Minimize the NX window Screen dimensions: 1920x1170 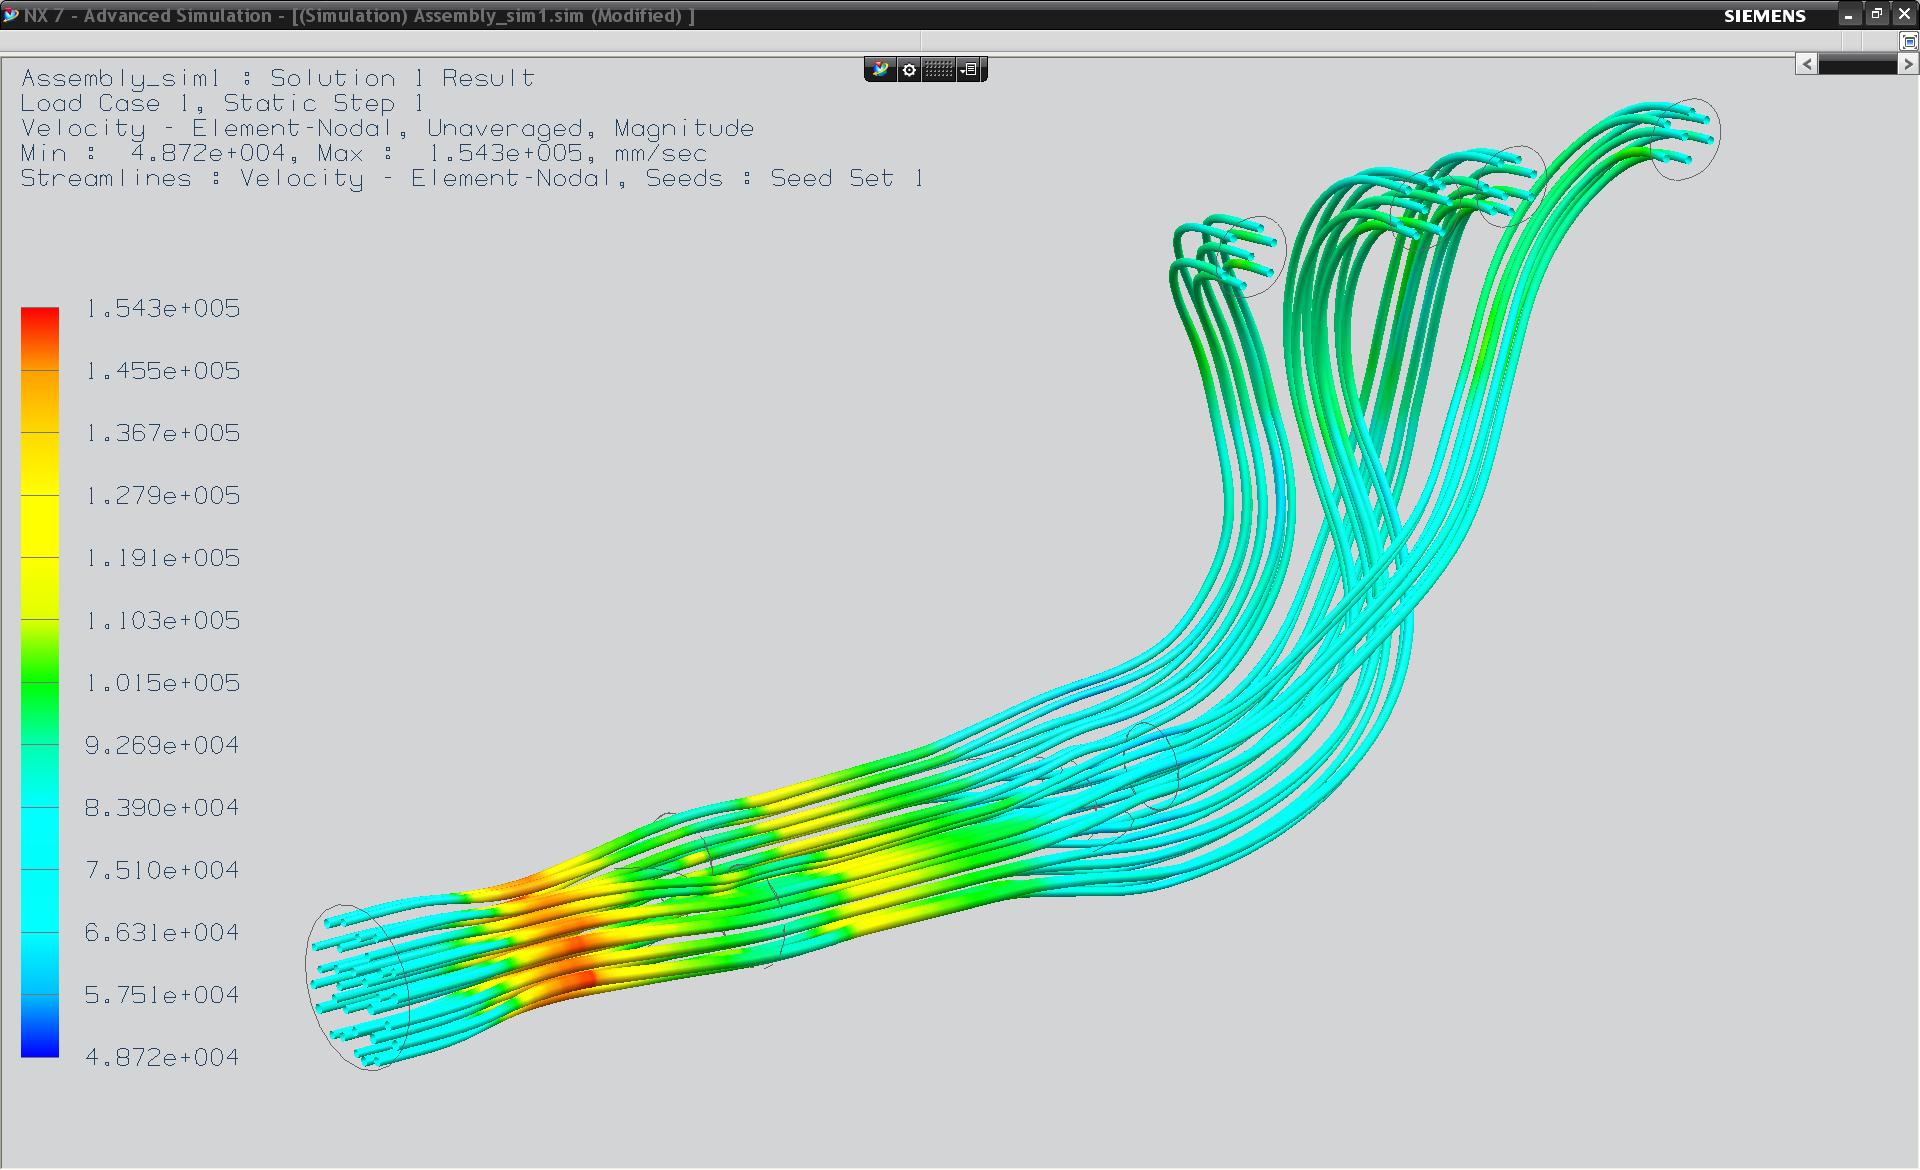click(x=1849, y=14)
